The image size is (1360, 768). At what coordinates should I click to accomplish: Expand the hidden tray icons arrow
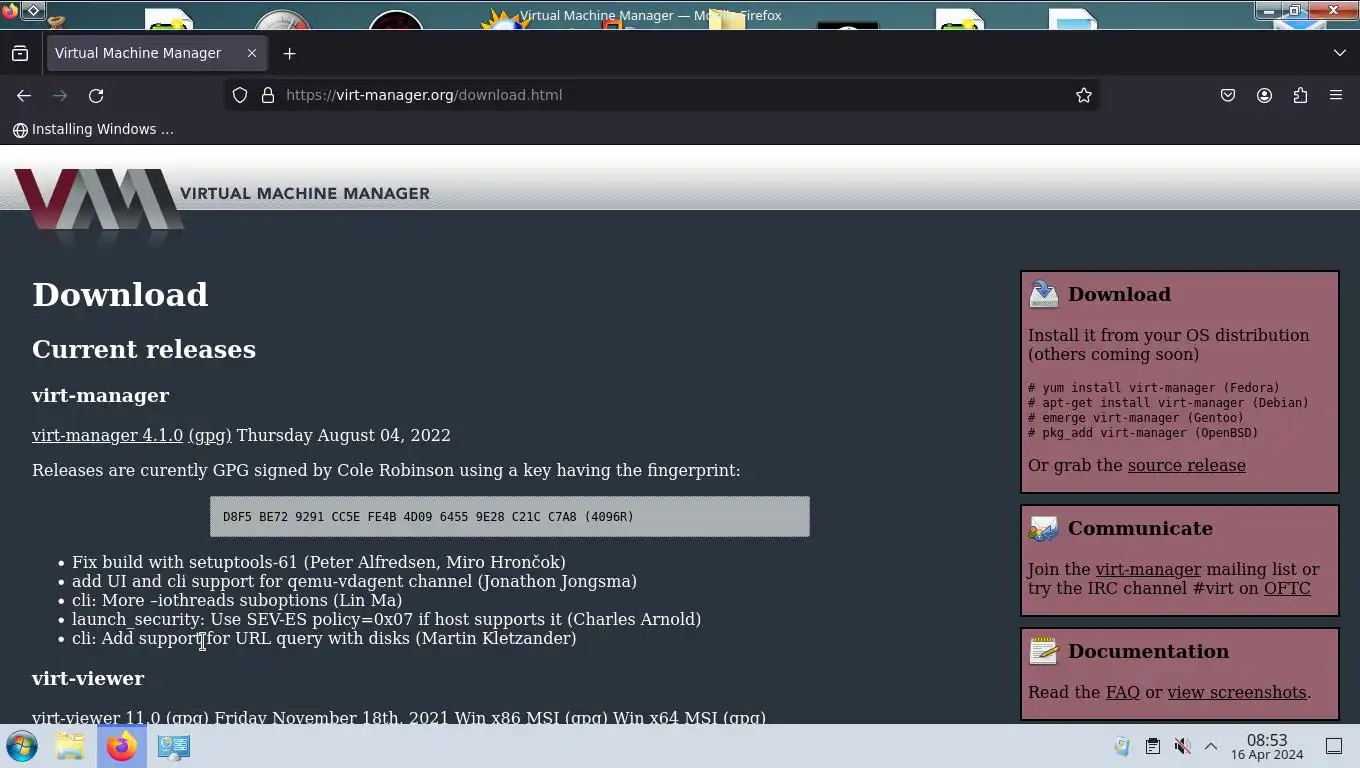[x=1210, y=746]
